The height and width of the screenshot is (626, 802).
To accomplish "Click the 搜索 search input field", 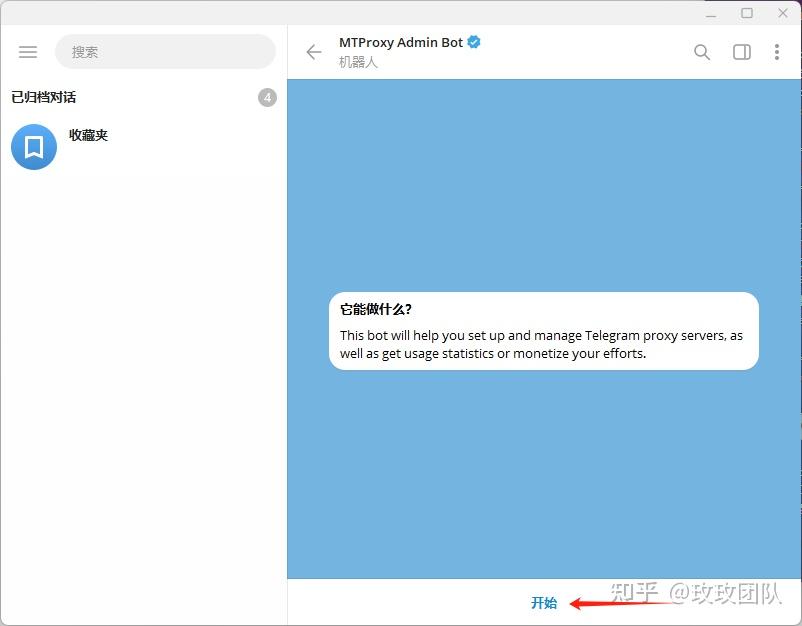I will coord(165,51).
